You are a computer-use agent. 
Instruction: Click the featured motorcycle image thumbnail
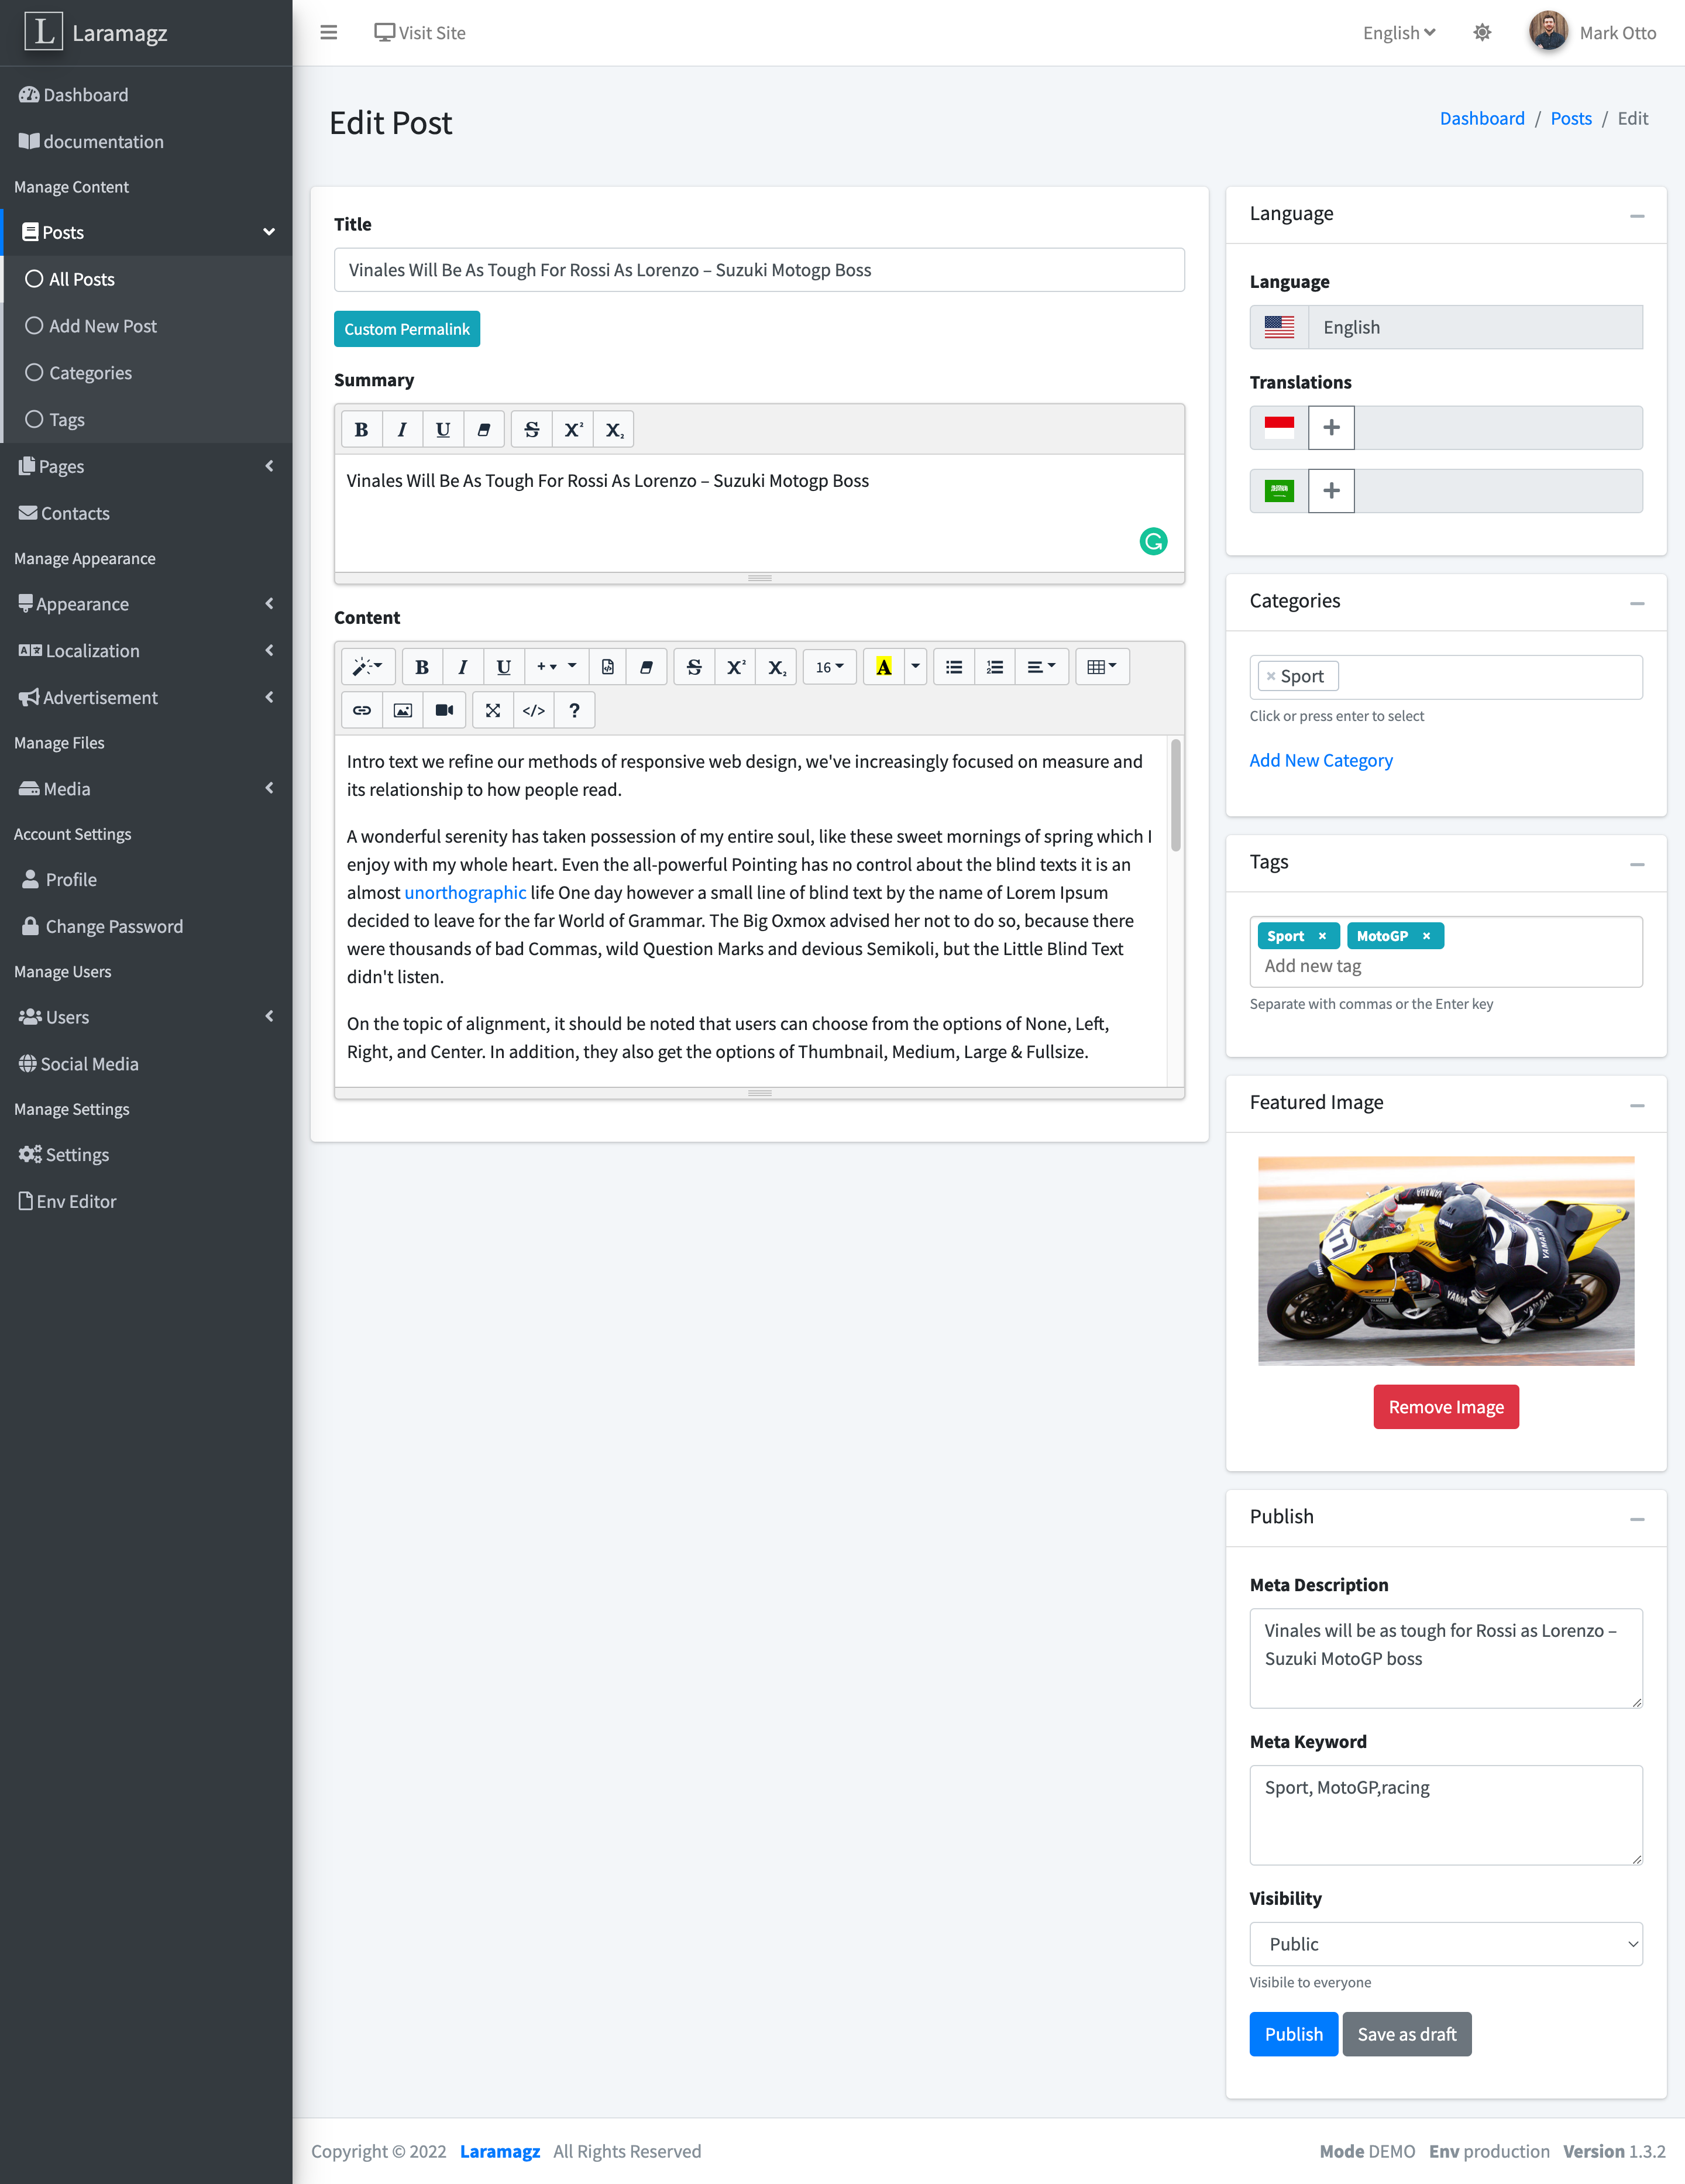tap(1445, 1260)
